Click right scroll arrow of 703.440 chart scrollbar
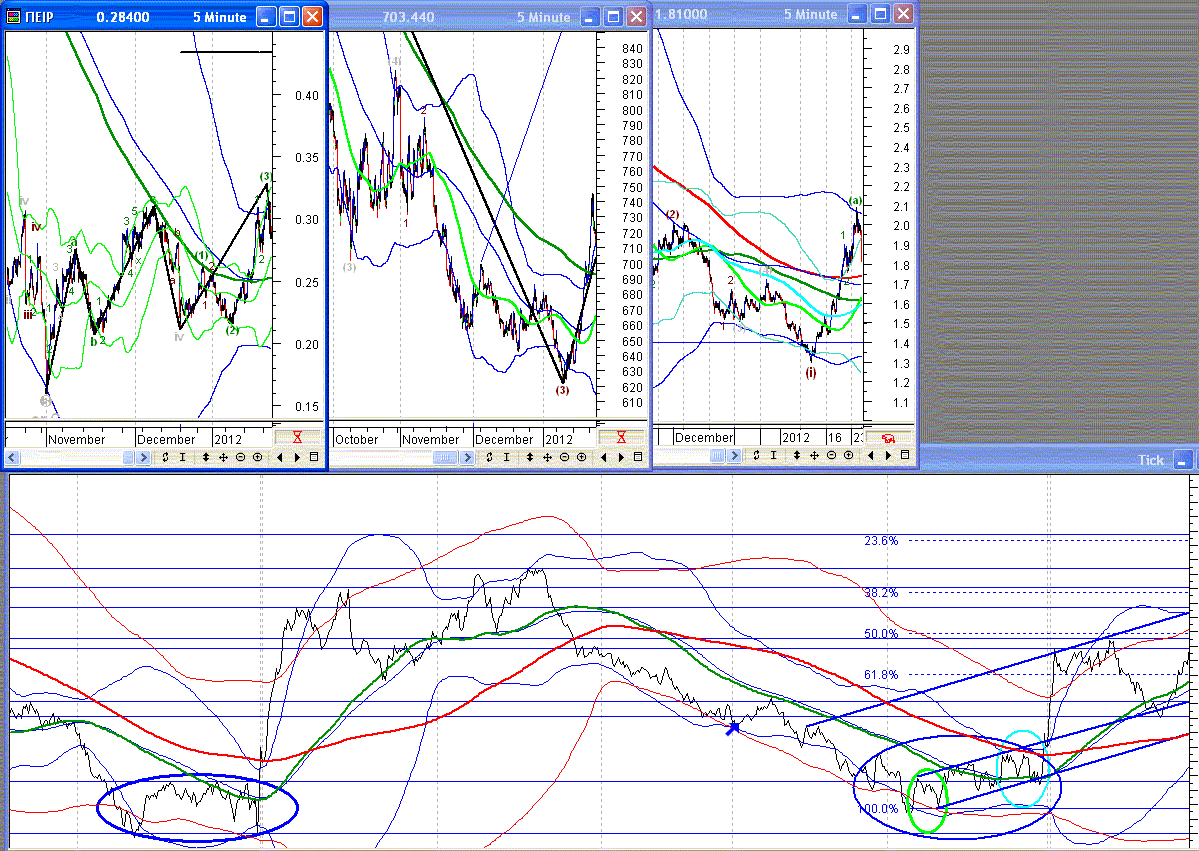 467,457
